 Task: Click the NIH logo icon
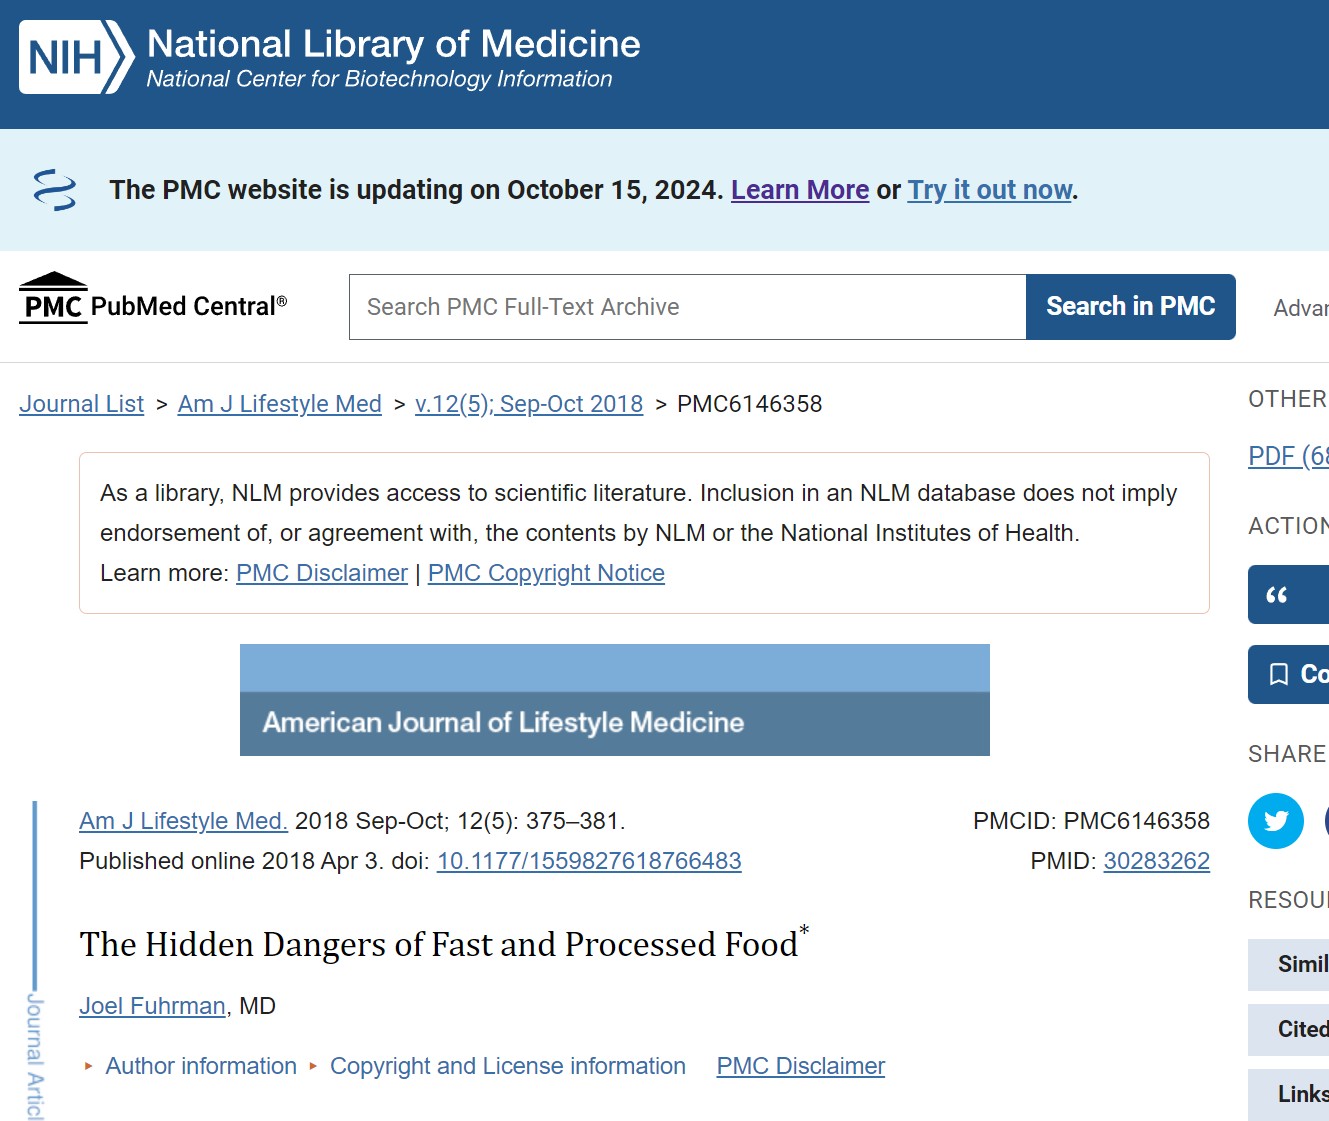tap(76, 58)
